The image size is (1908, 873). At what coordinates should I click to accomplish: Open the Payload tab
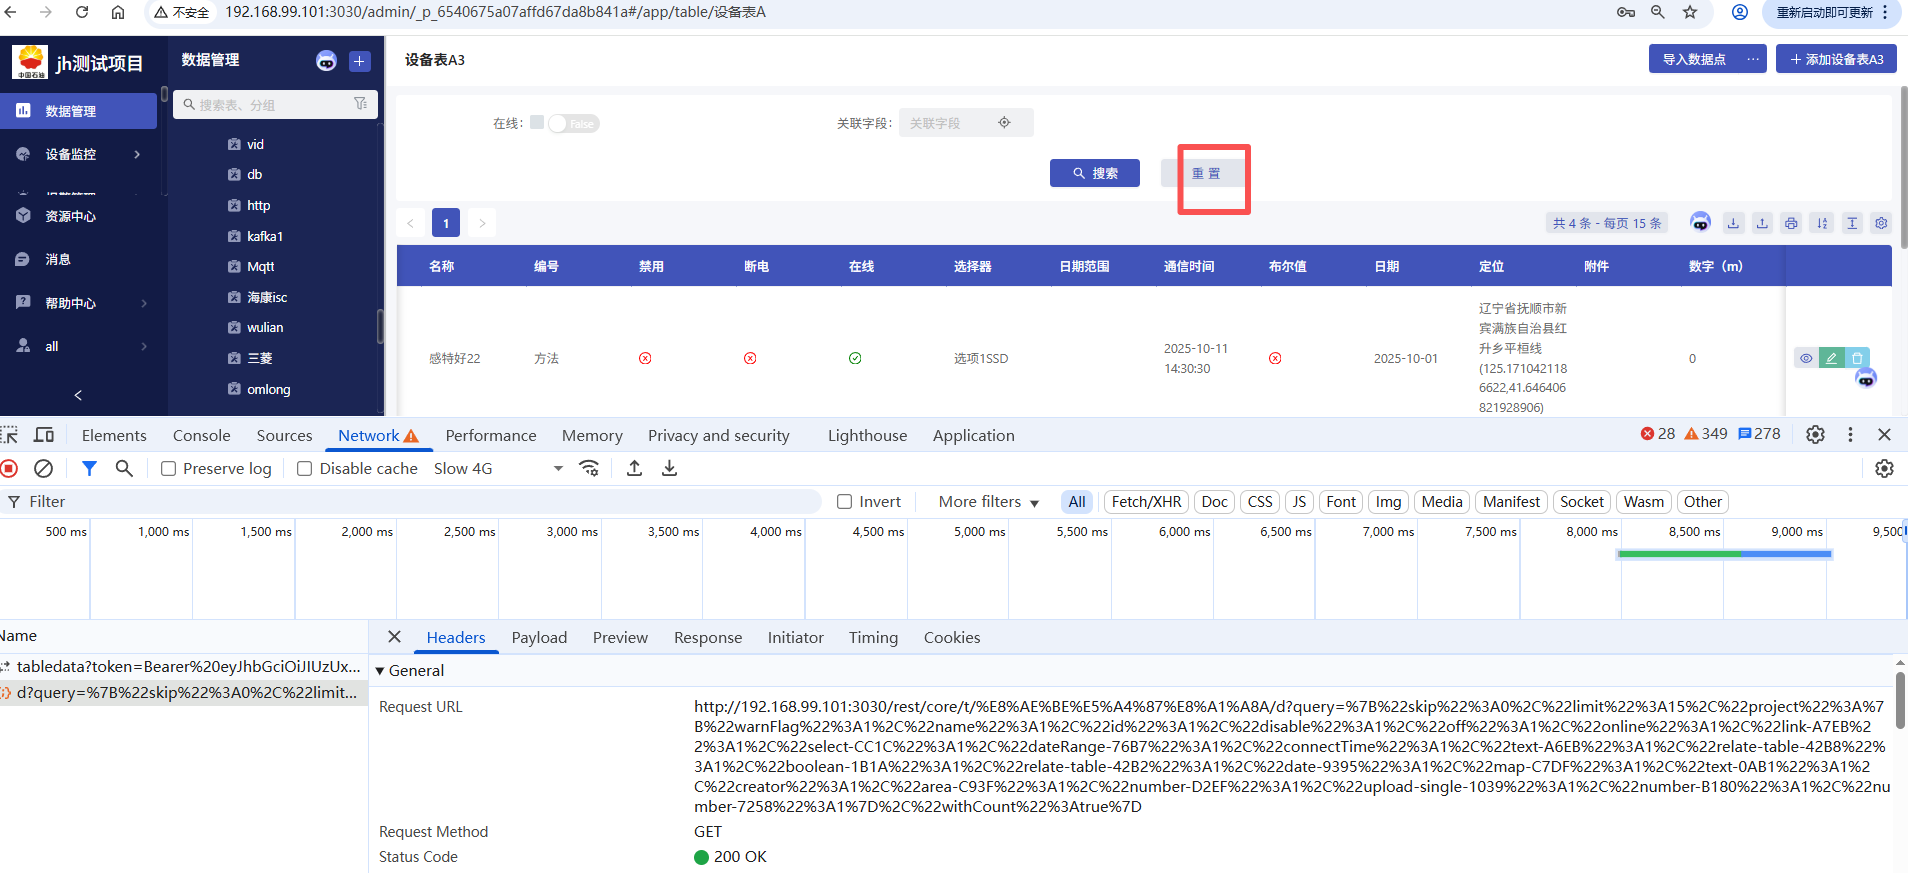click(539, 638)
